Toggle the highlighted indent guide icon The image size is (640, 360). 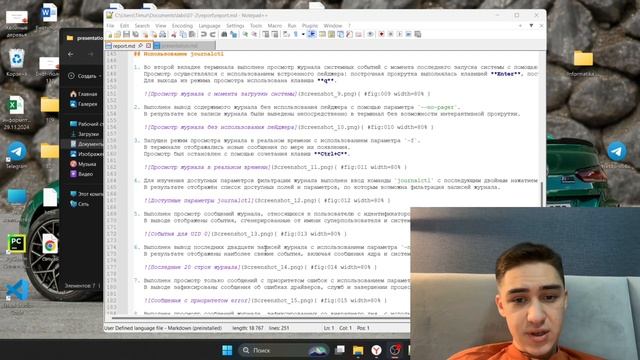point(312,34)
